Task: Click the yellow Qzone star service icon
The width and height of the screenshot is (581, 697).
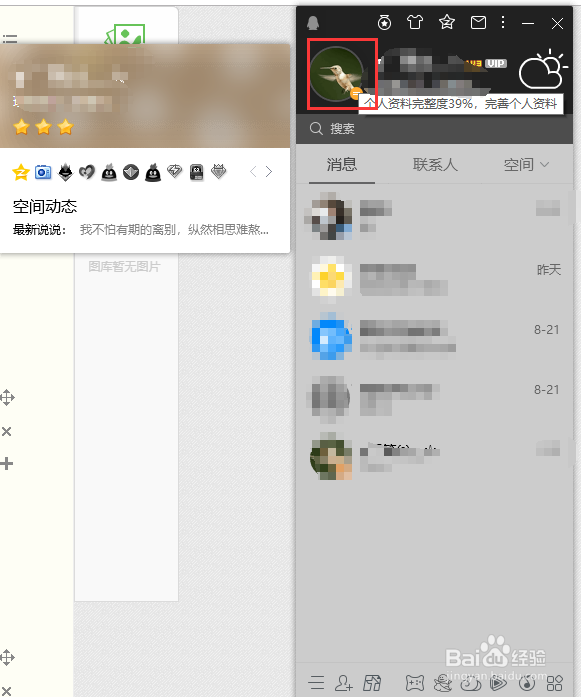Action: tap(20, 172)
